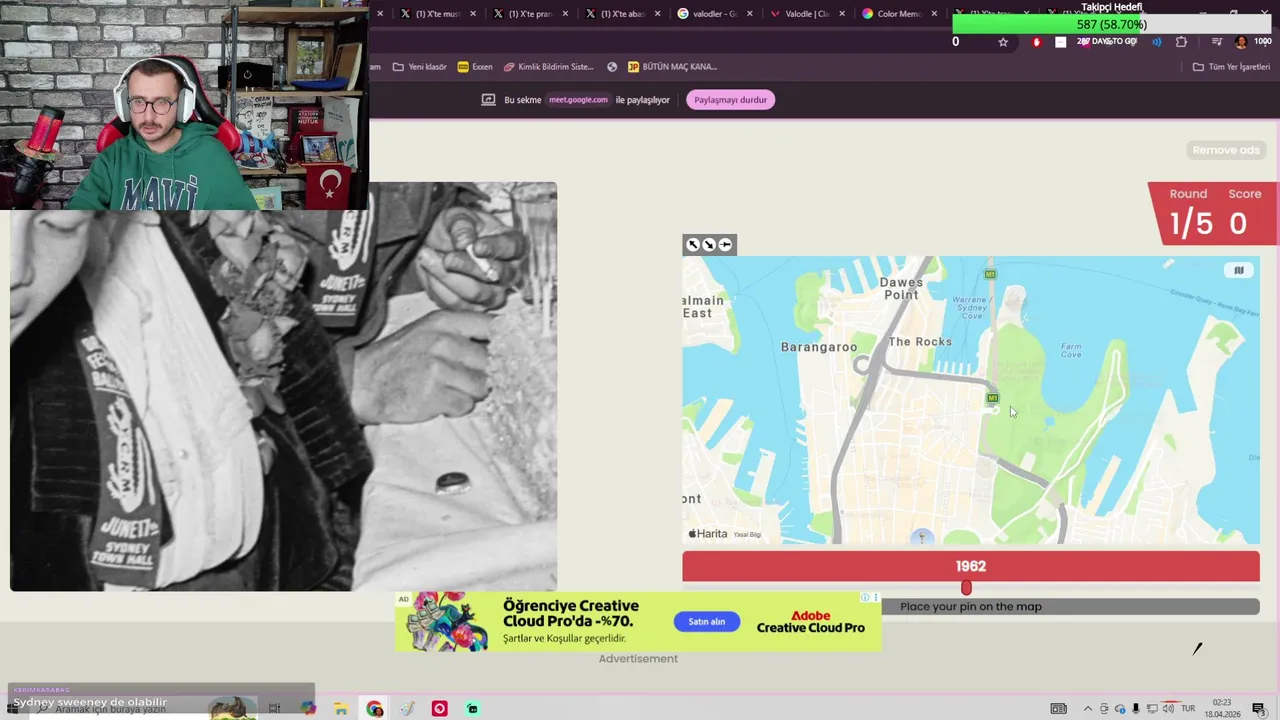The width and height of the screenshot is (1280, 720).
Task: Open the Task View icon in the taskbar
Action: point(274,709)
